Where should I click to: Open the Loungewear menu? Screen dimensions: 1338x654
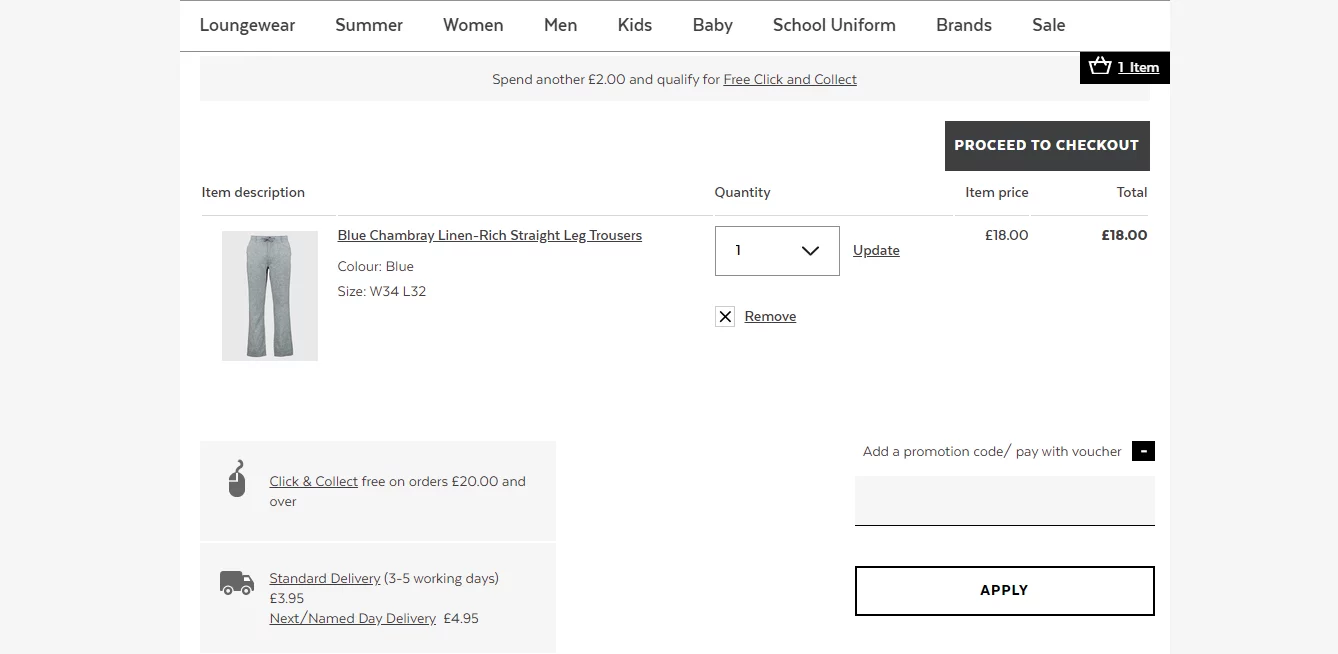pos(247,25)
